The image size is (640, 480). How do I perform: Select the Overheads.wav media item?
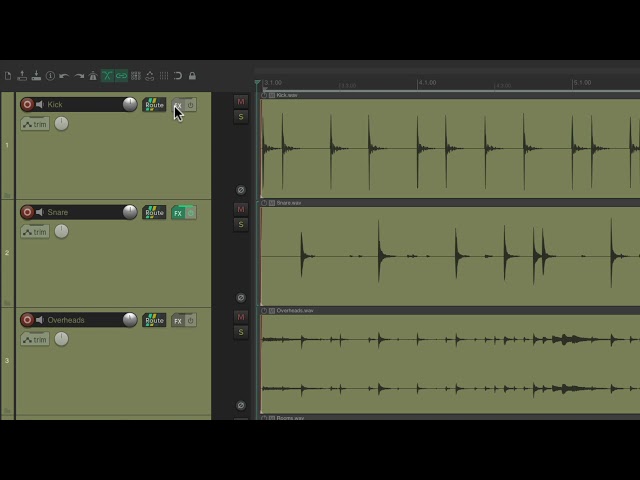pos(450,361)
